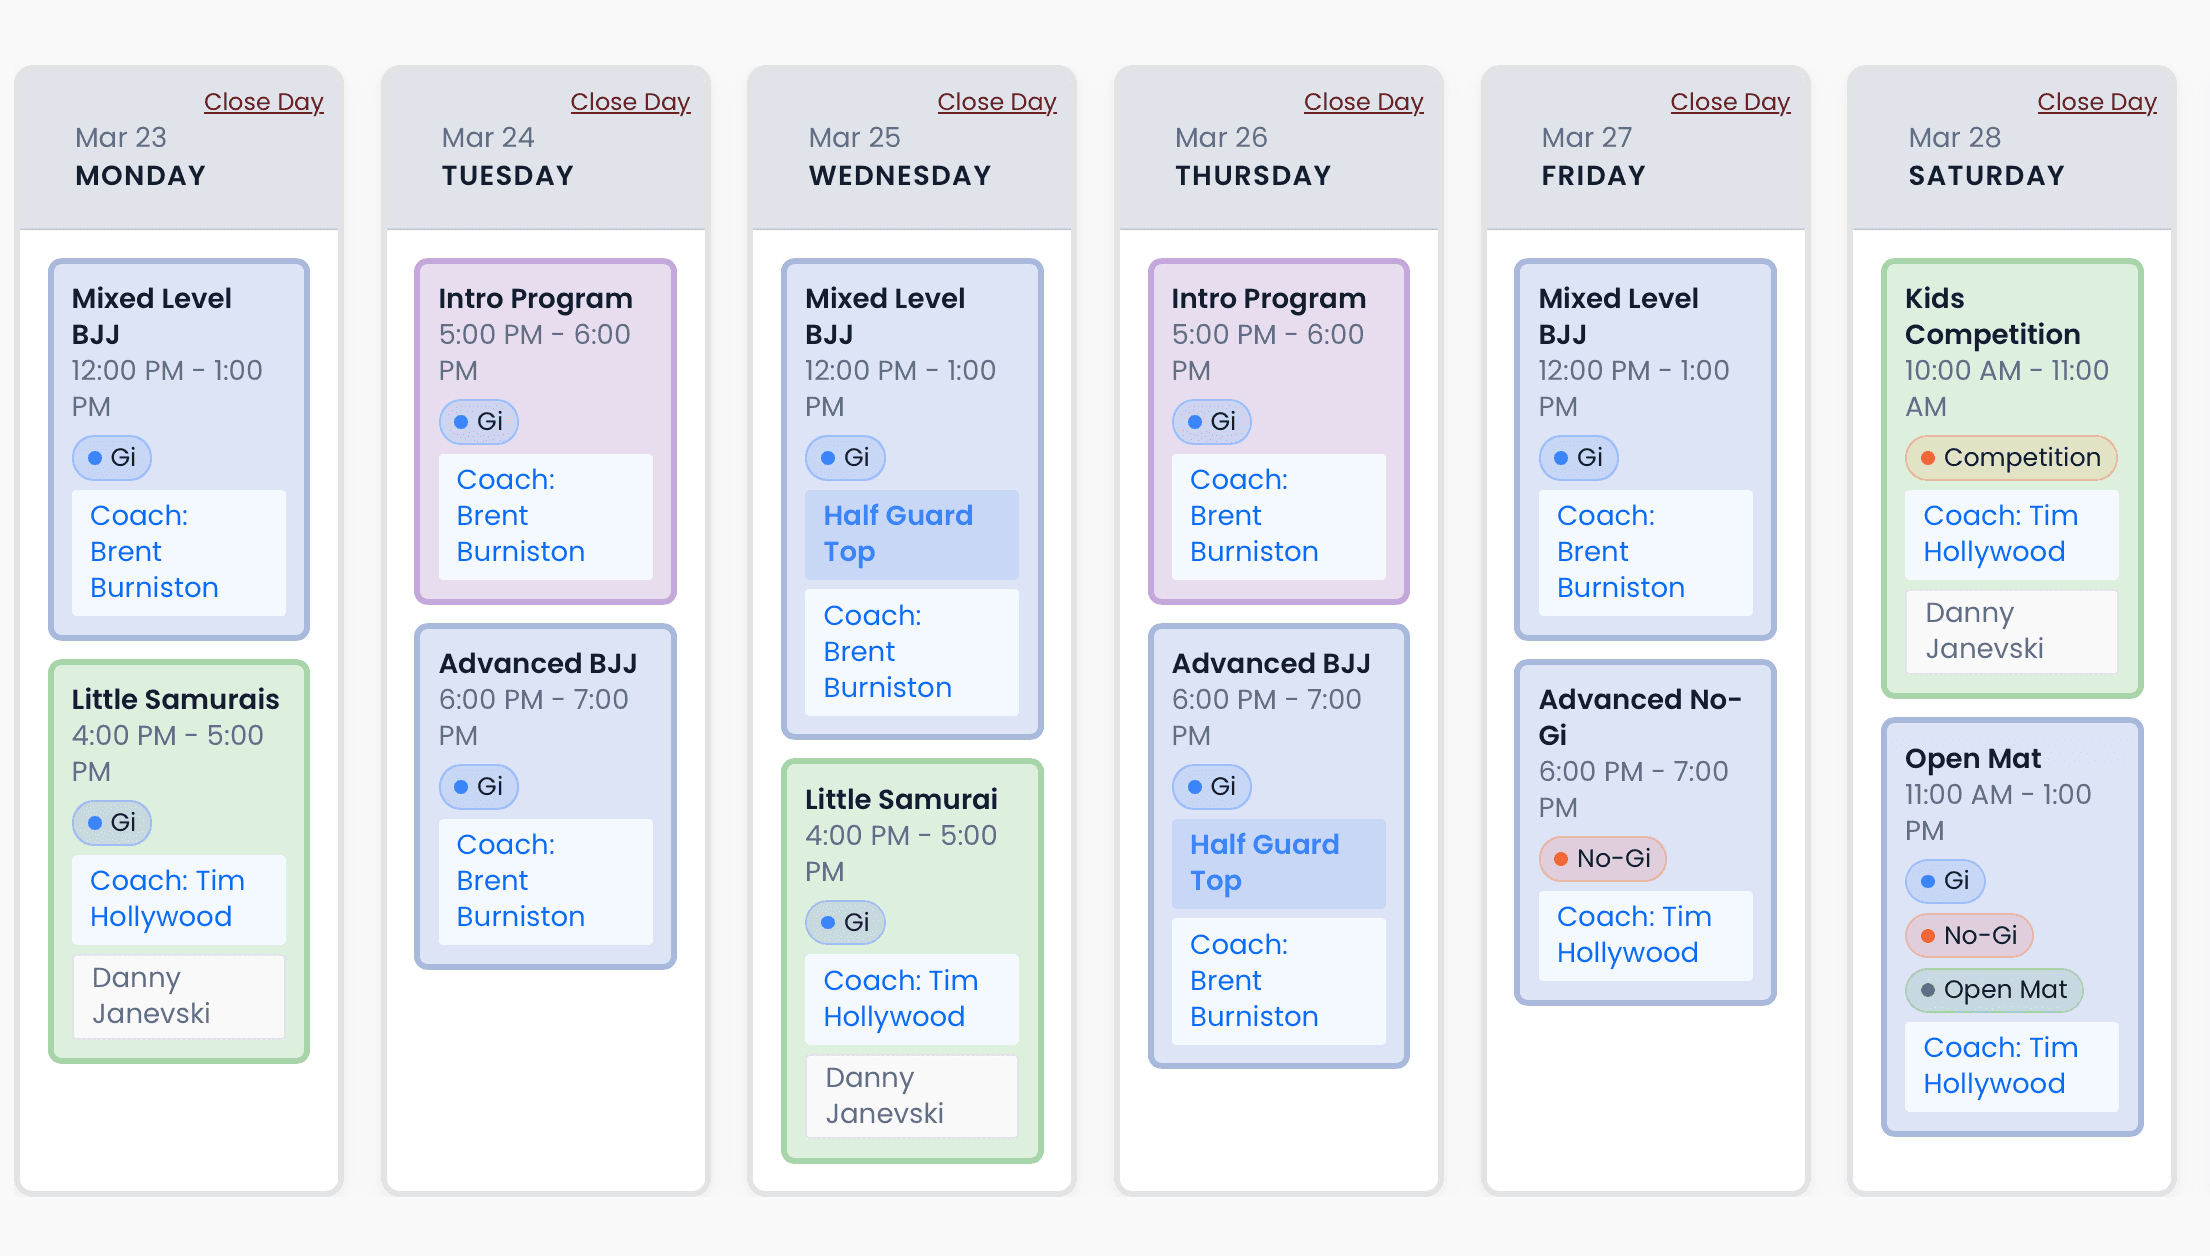Click the No-Gi tag on Advanced No-Gi
The width and height of the screenshot is (2210, 1256).
pos(1602,859)
